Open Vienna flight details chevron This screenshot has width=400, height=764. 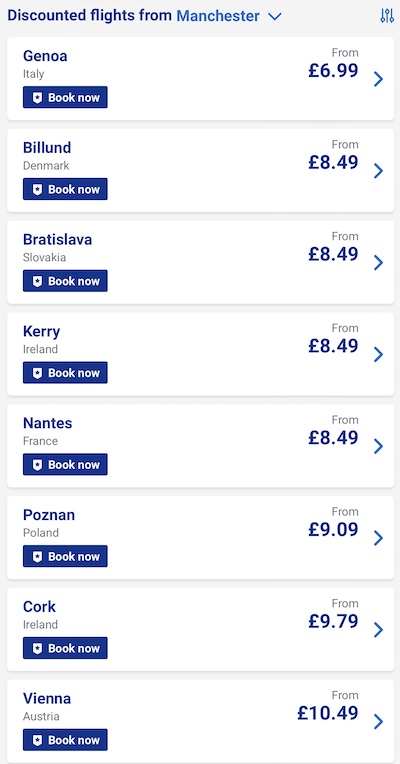point(379,722)
